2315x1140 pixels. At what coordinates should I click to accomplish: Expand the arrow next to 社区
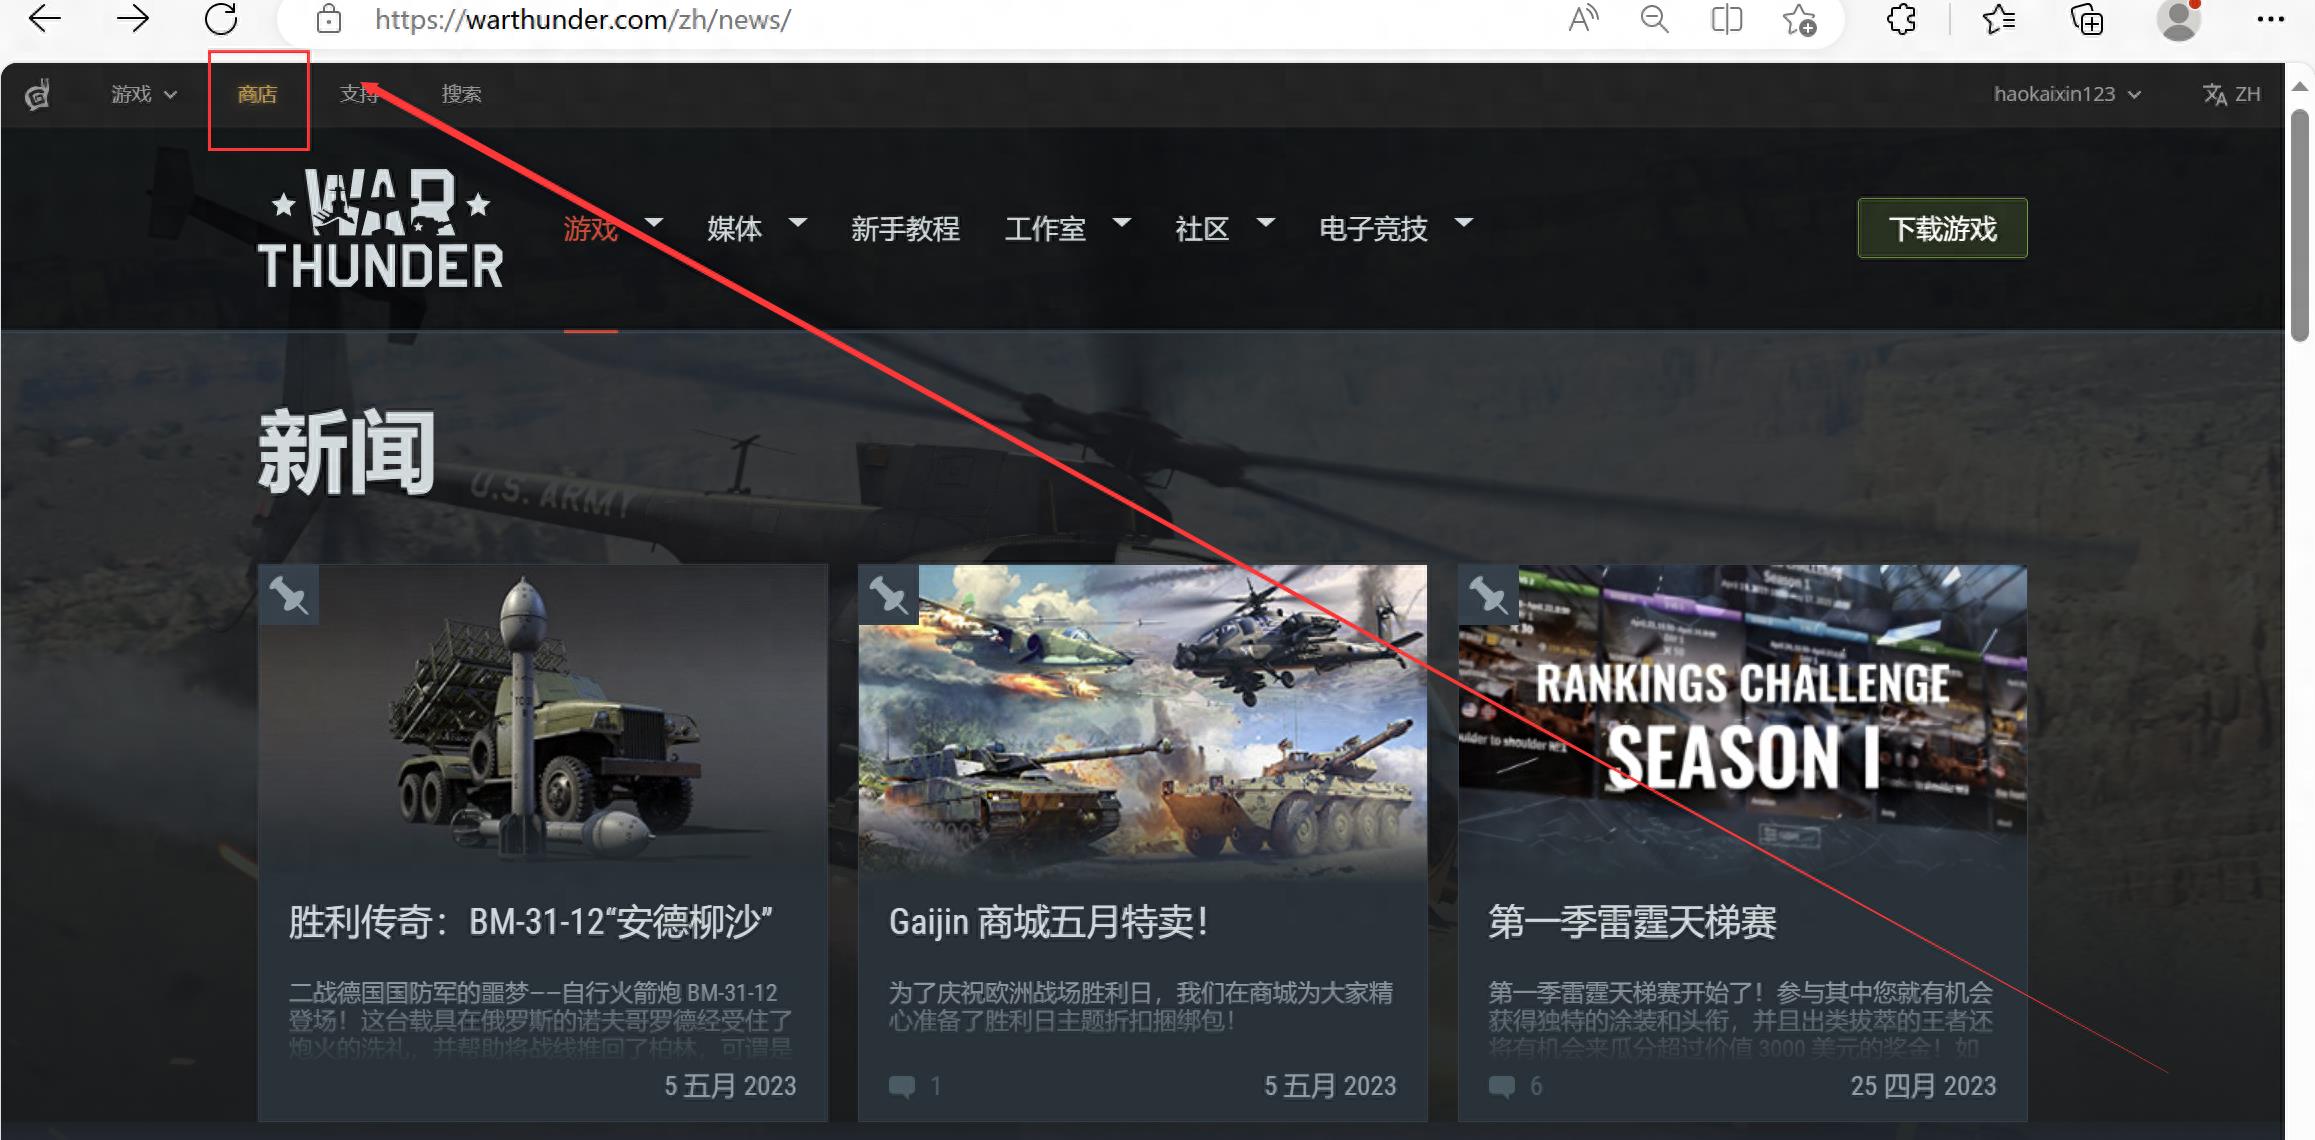(x=1265, y=222)
